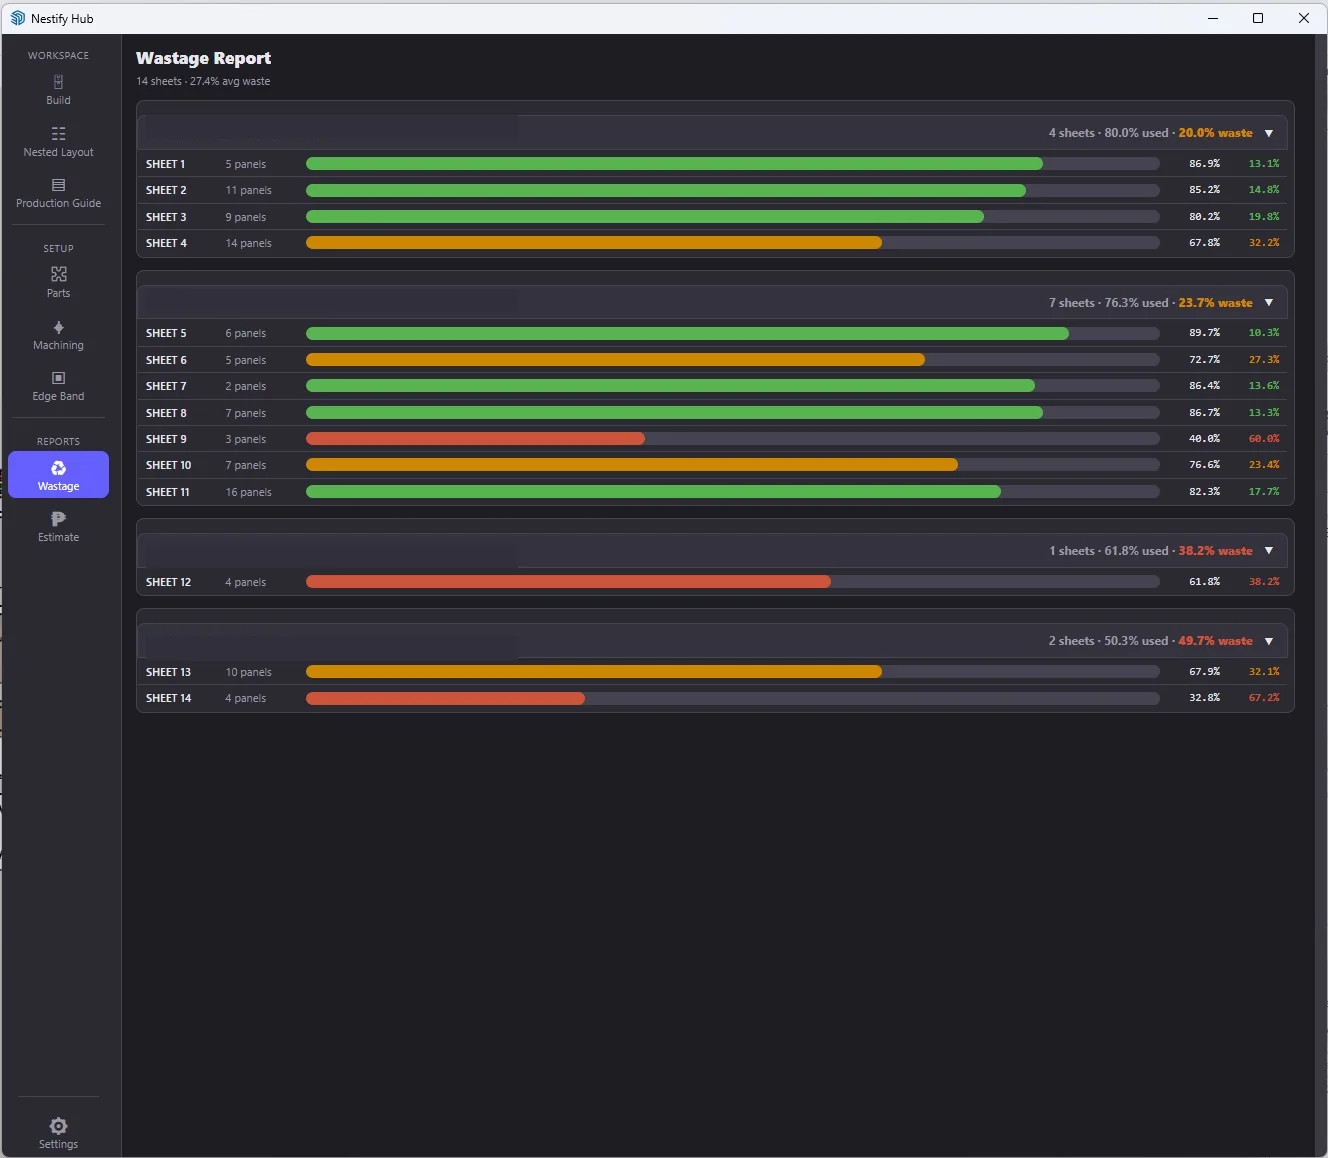The height and width of the screenshot is (1158, 1328).
Task: Collapse the 49.7% waste group
Action: (x=1269, y=641)
